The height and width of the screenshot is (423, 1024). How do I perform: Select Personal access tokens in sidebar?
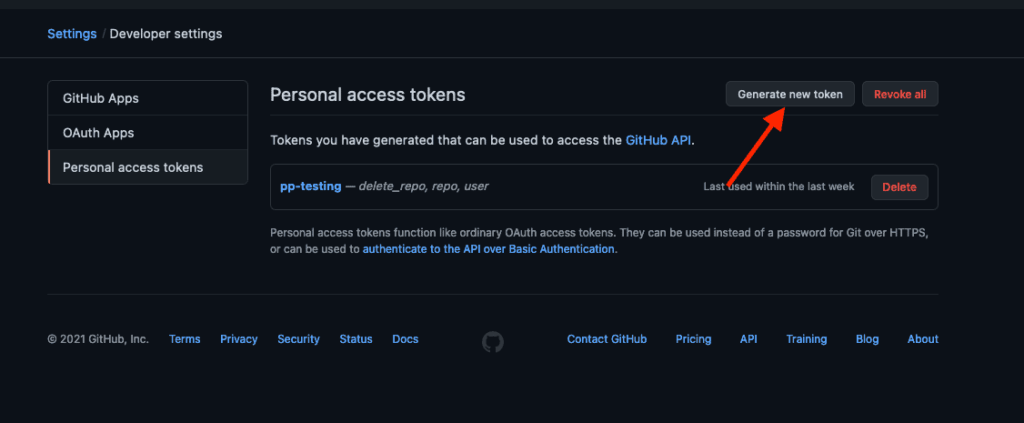point(148,167)
